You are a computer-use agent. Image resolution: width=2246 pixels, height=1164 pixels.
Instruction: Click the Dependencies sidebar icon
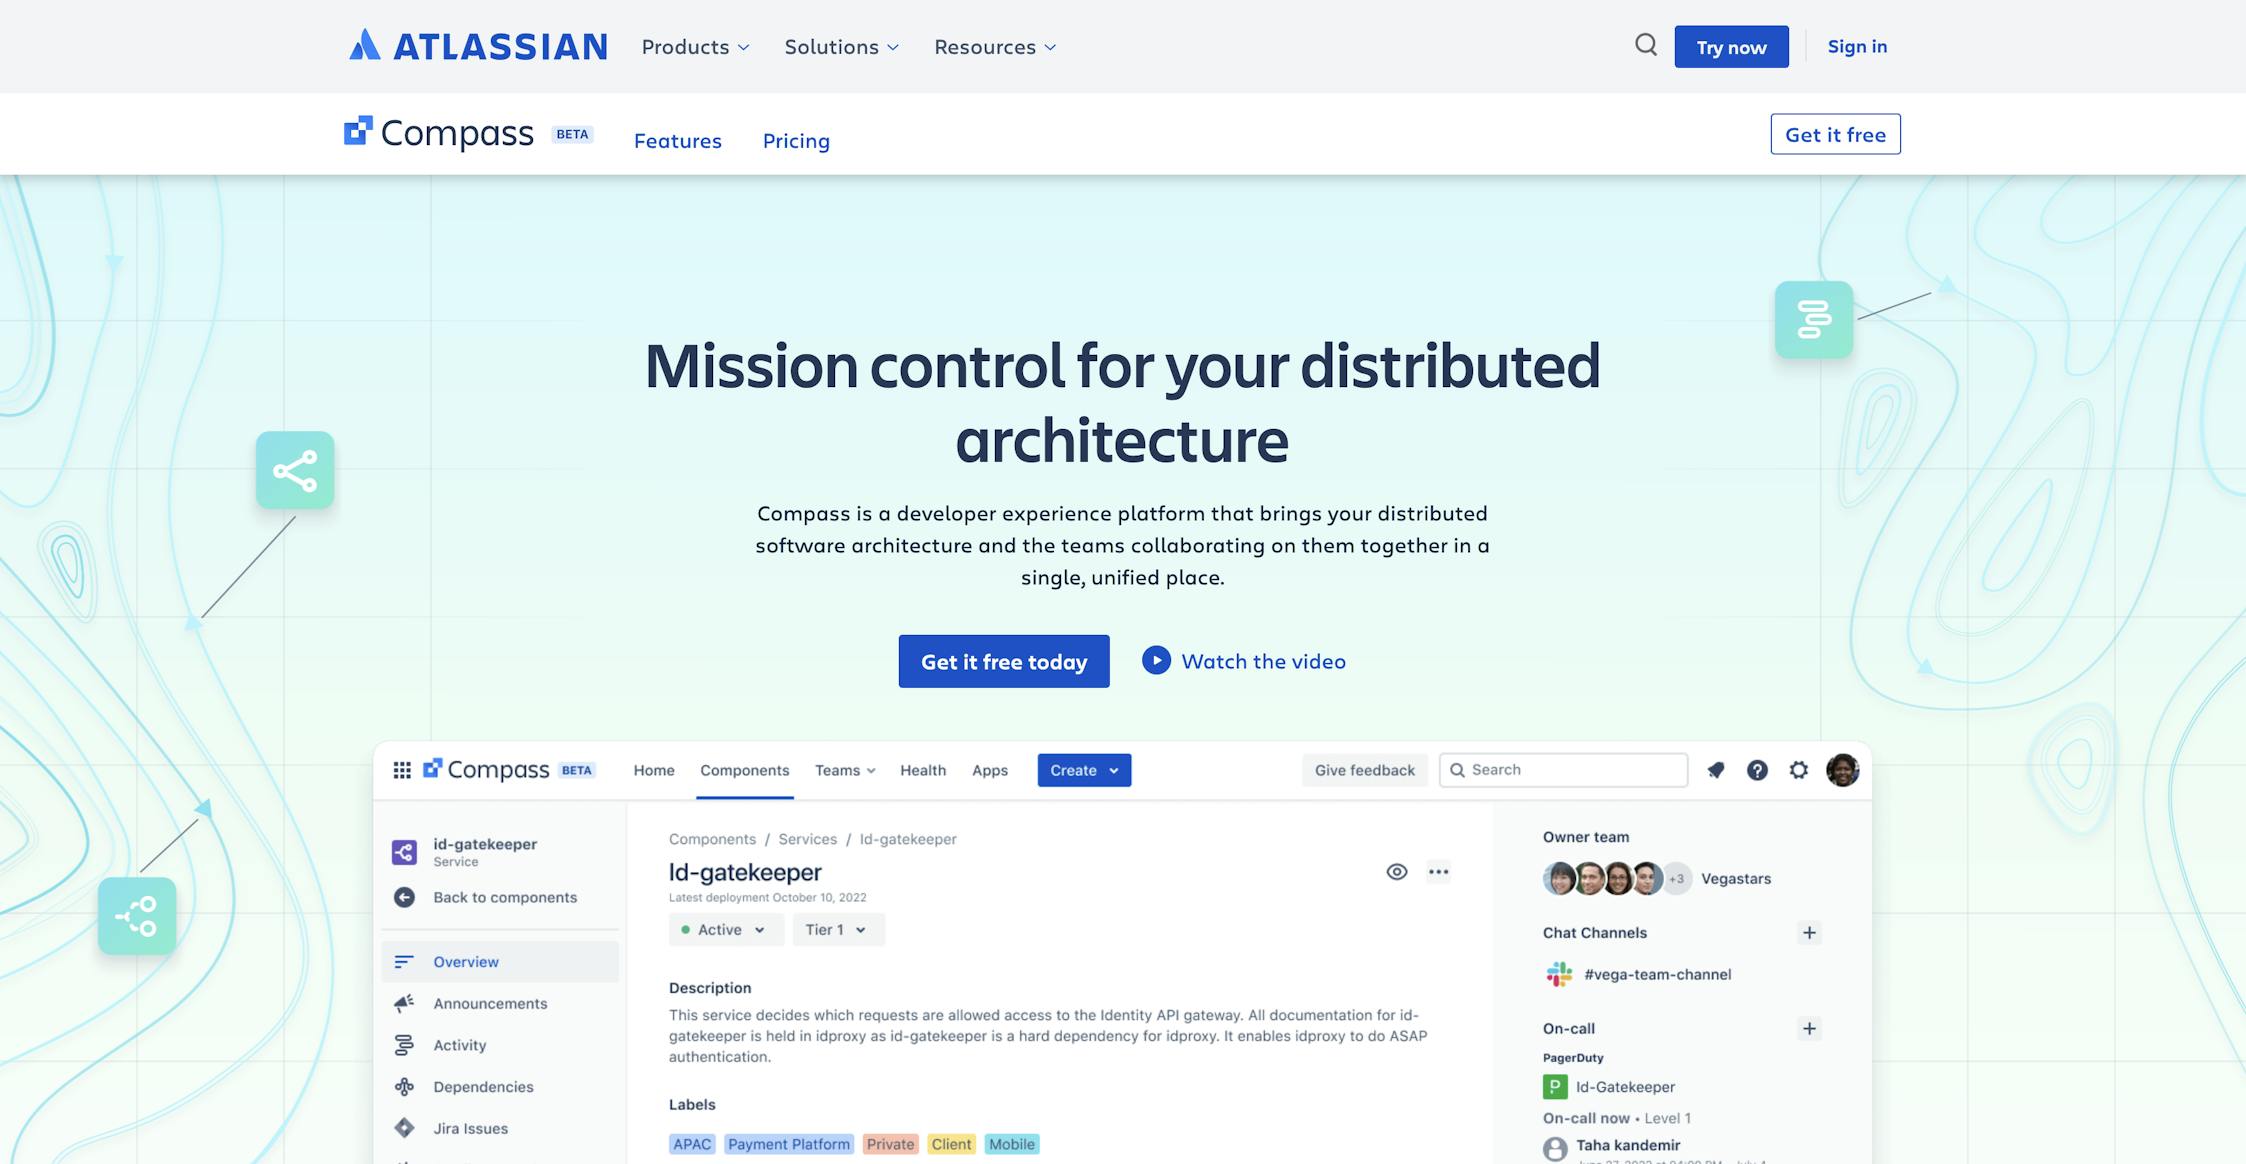[x=404, y=1087]
